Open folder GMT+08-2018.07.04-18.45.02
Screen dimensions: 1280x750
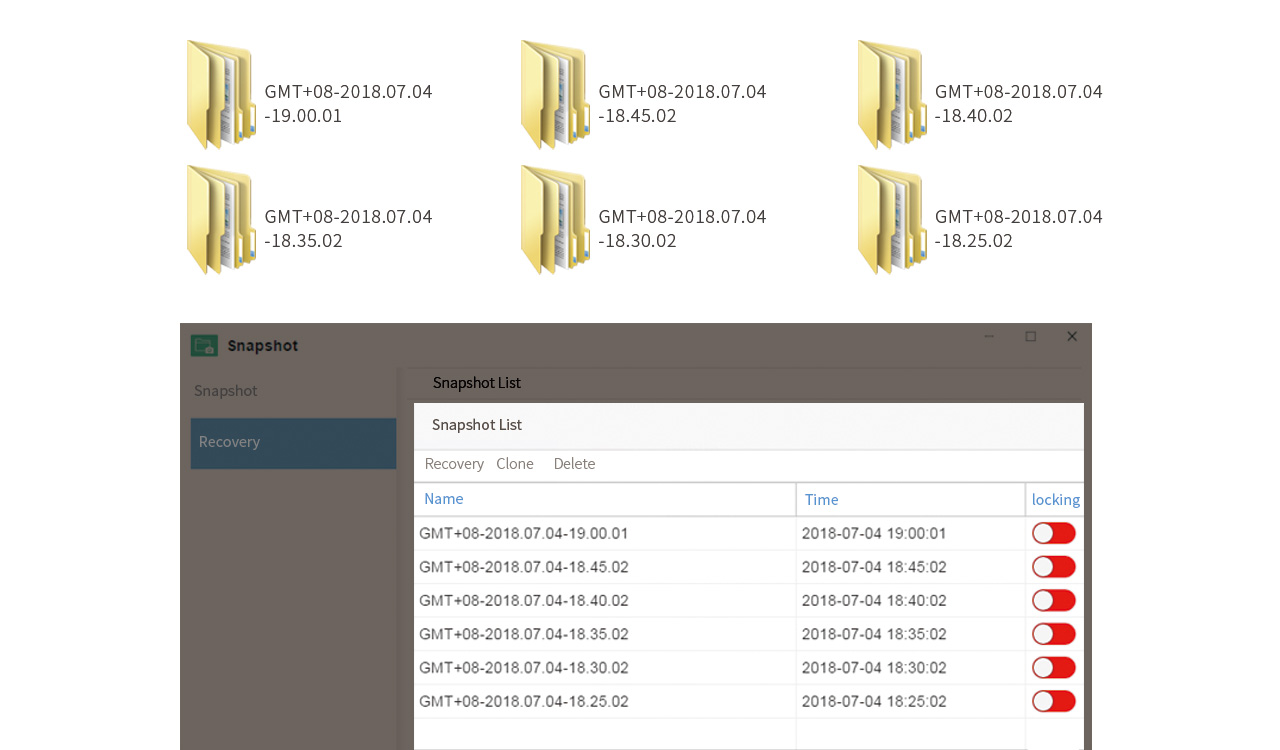click(554, 94)
